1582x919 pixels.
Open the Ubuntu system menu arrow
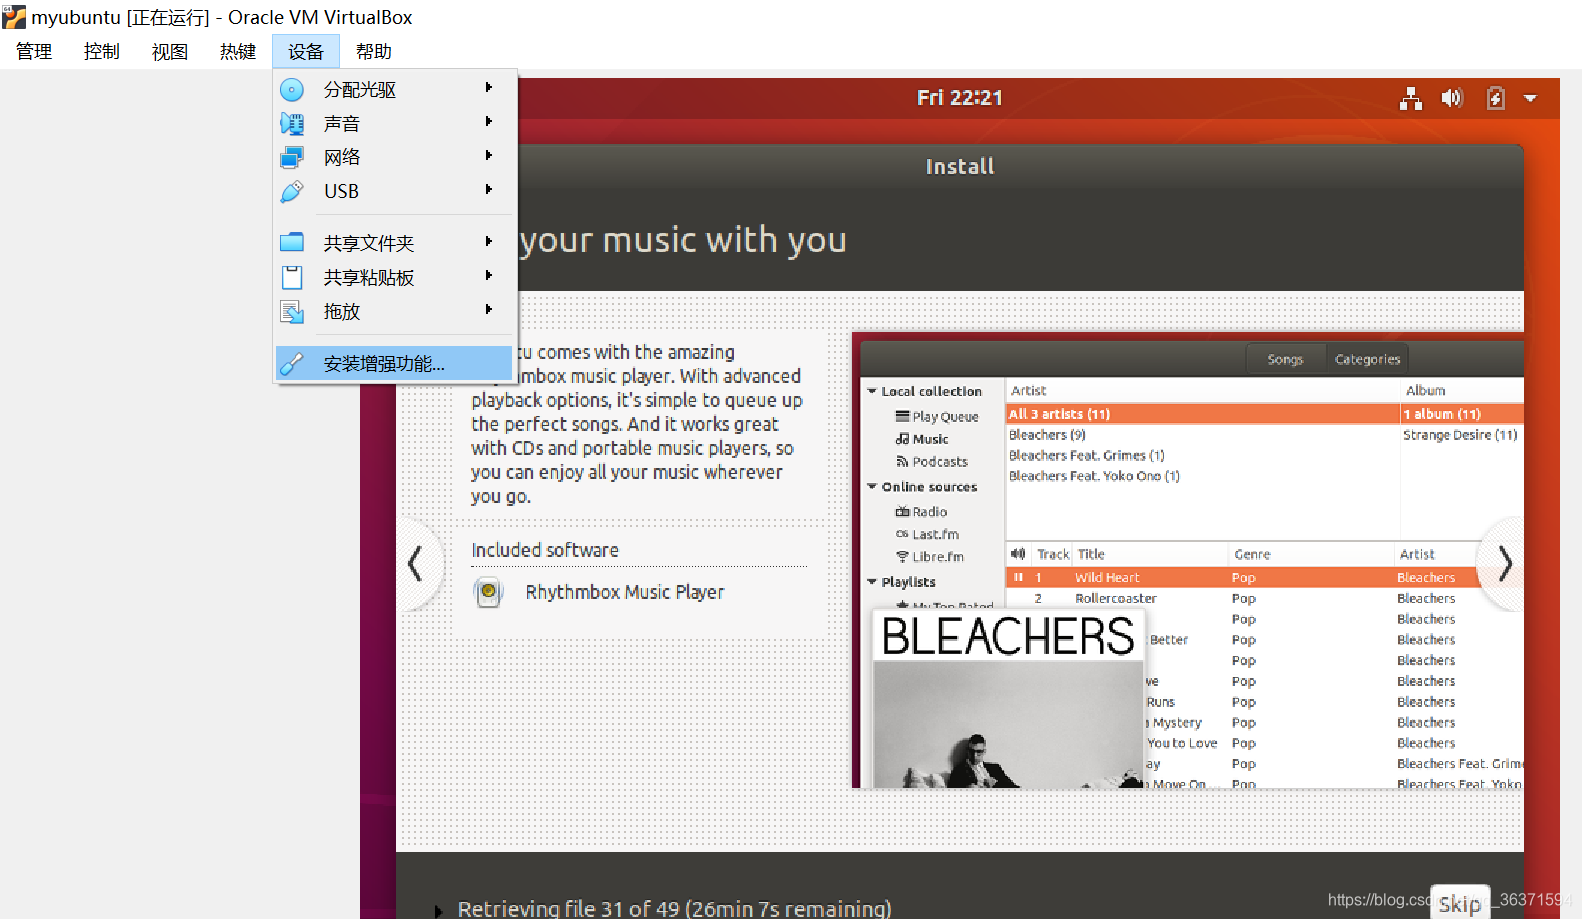pyautogui.click(x=1530, y=98)
